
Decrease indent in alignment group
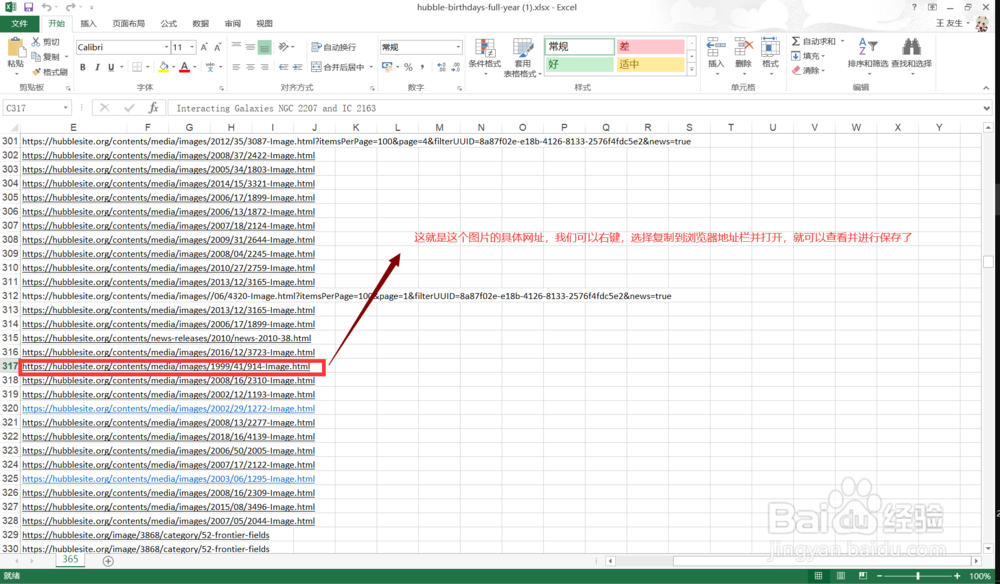click(x=284, y=67)
